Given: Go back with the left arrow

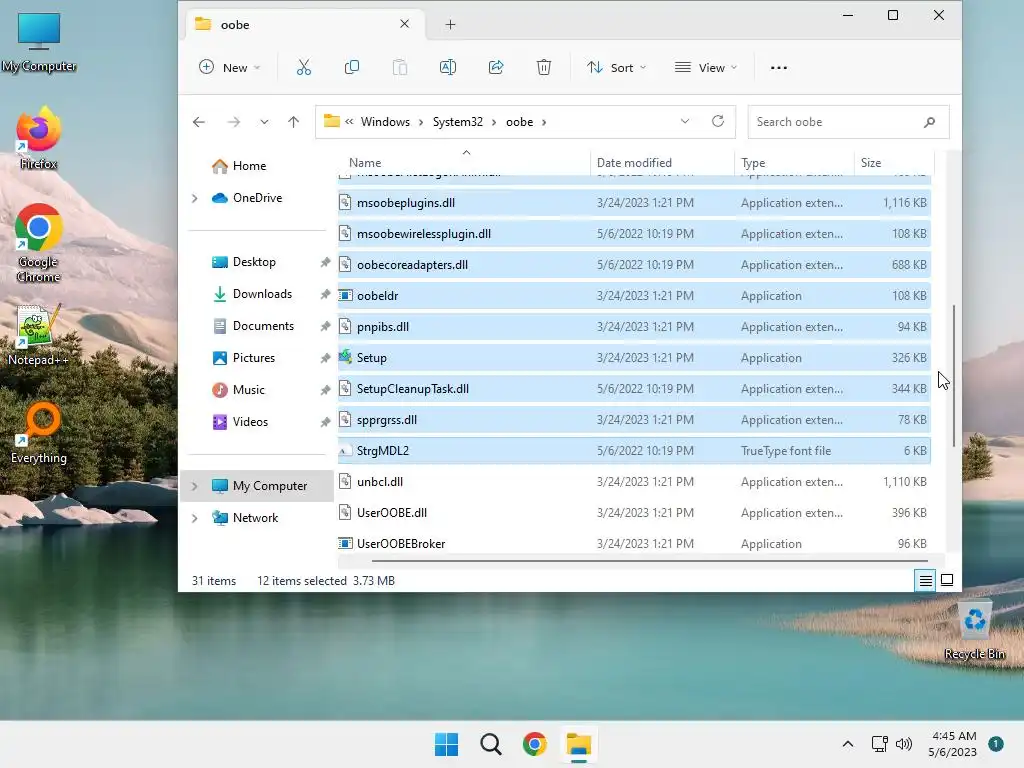Looking at the screenshot, I should (199, 122).
